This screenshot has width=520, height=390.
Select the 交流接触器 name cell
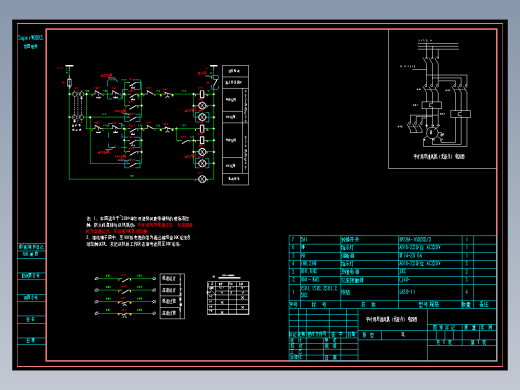(369, 280)
